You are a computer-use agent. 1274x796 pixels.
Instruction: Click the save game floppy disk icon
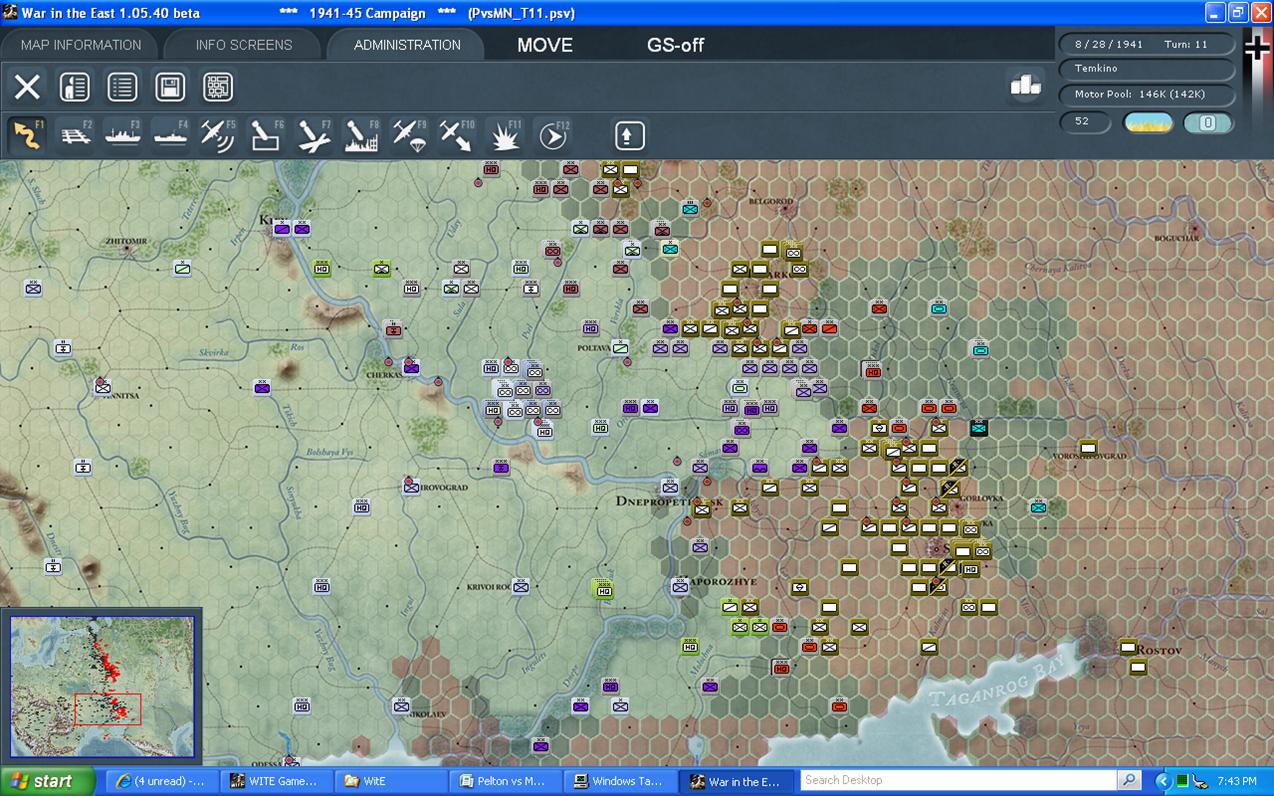pos(170,87)
